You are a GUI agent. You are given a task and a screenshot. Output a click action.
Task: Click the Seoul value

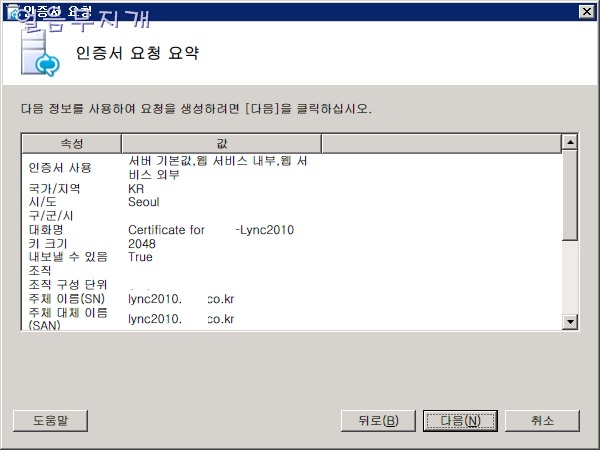pos(143,202)
